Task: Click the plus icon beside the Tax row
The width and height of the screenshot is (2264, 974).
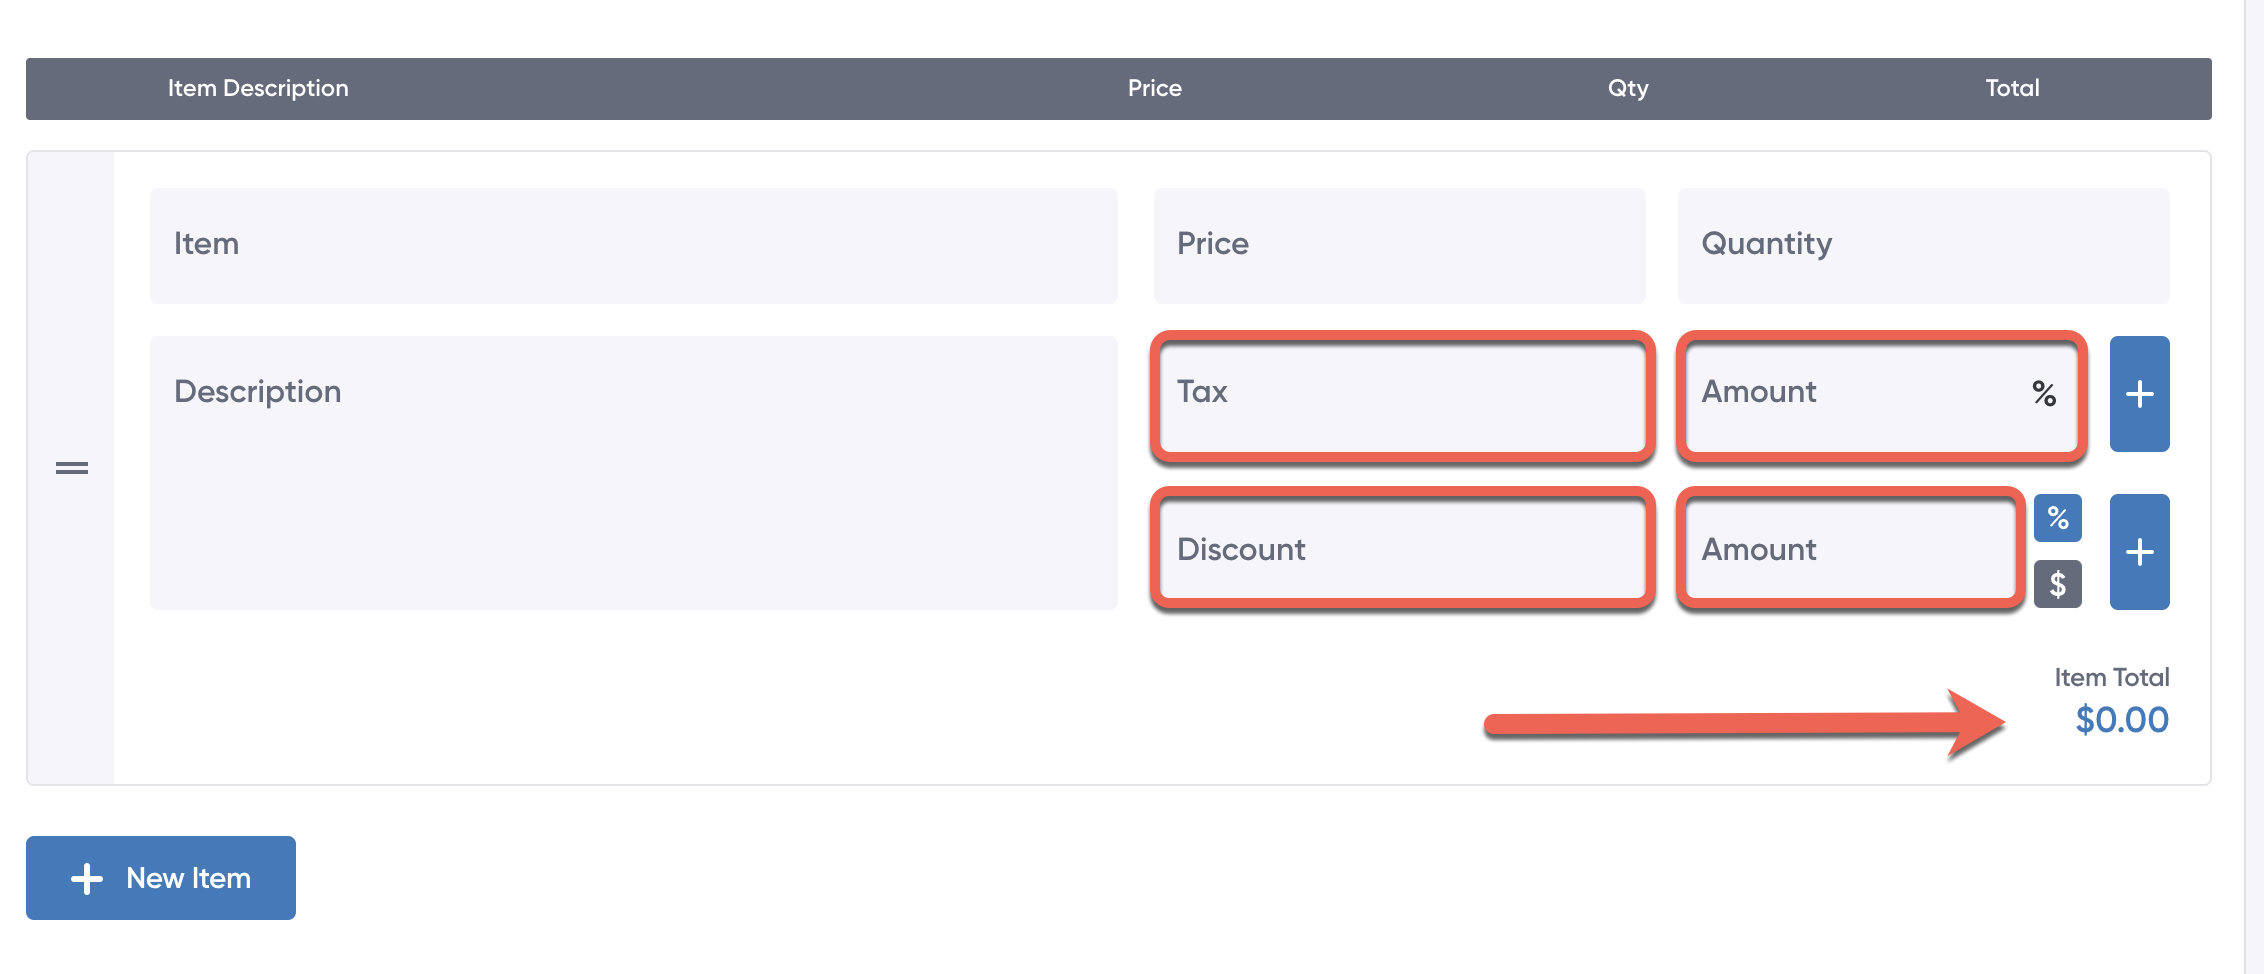Action: (2139, 394)
